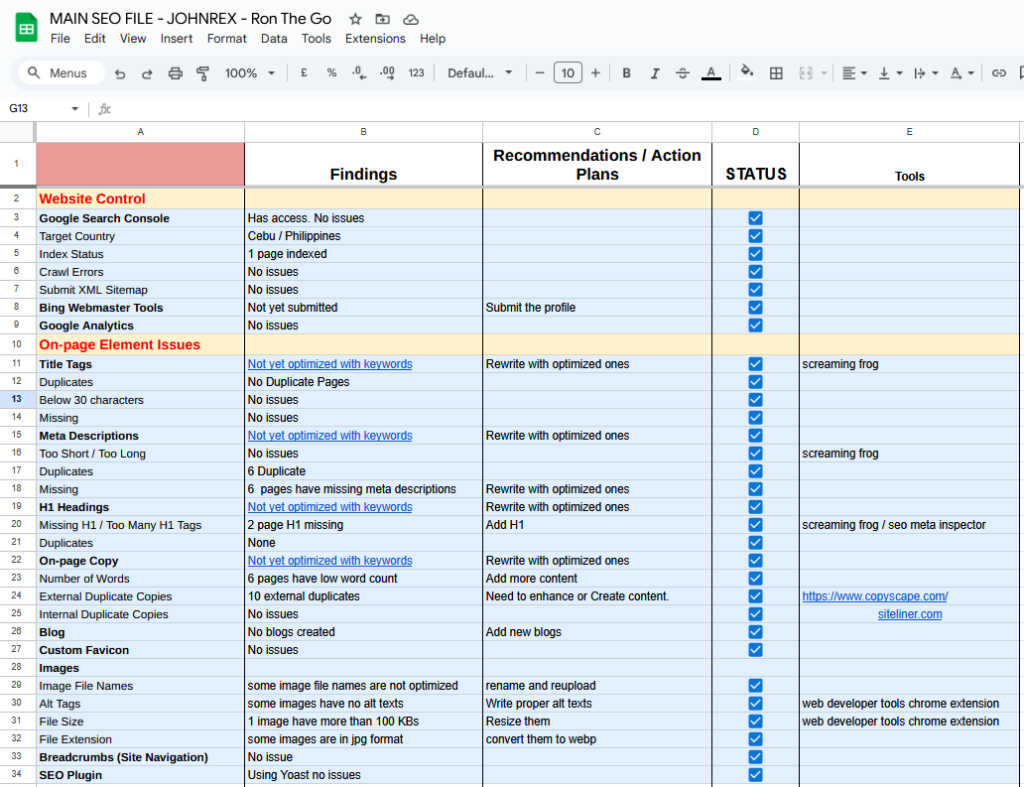Insert a link using the toolbar

point(999,73)
